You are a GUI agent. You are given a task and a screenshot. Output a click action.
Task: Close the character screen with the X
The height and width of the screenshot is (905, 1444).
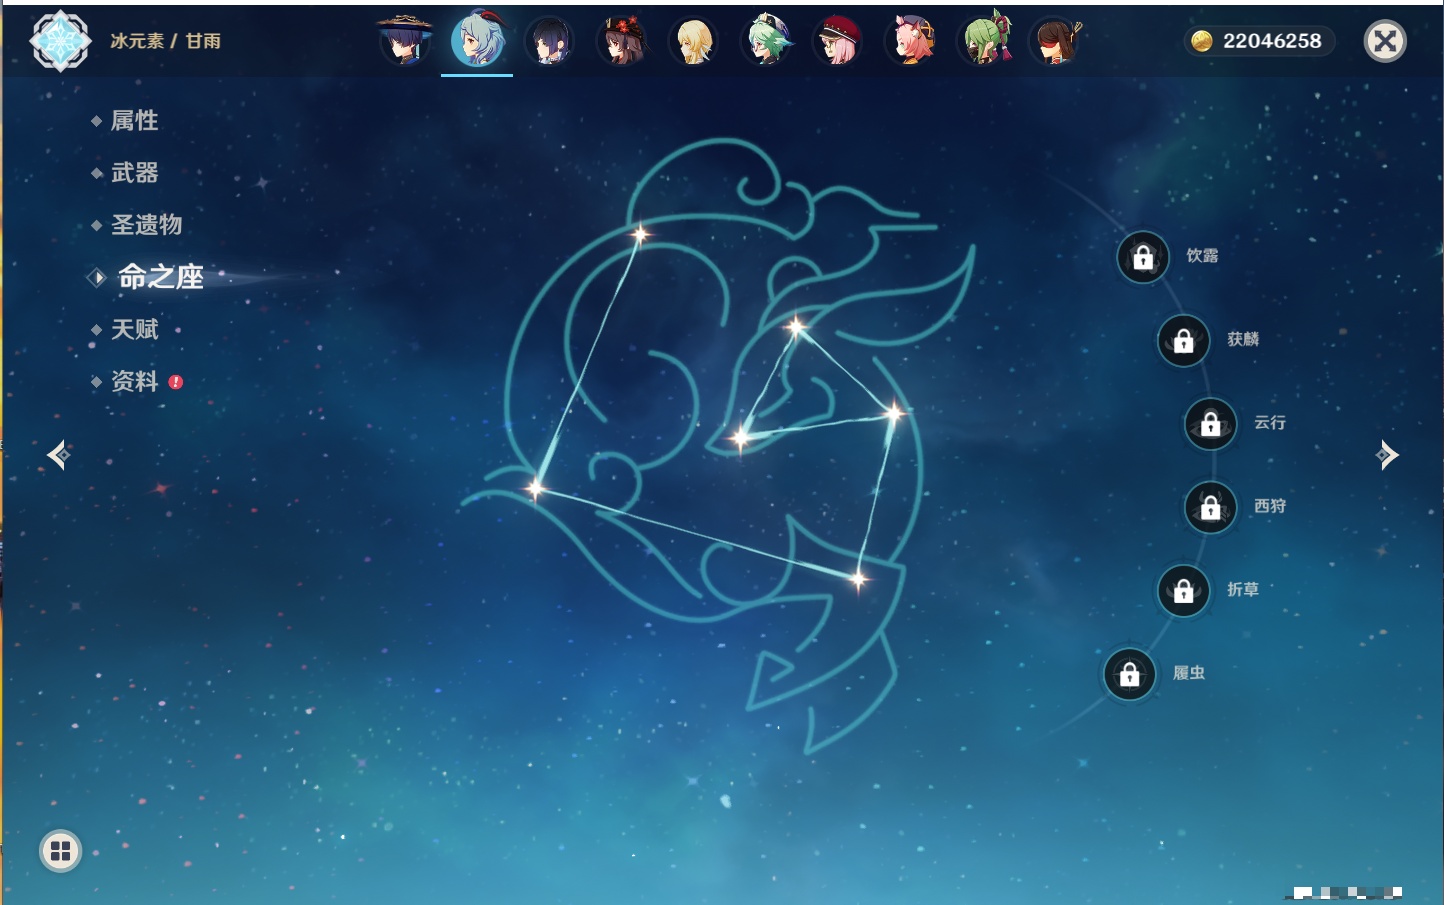pos(1385,41)
